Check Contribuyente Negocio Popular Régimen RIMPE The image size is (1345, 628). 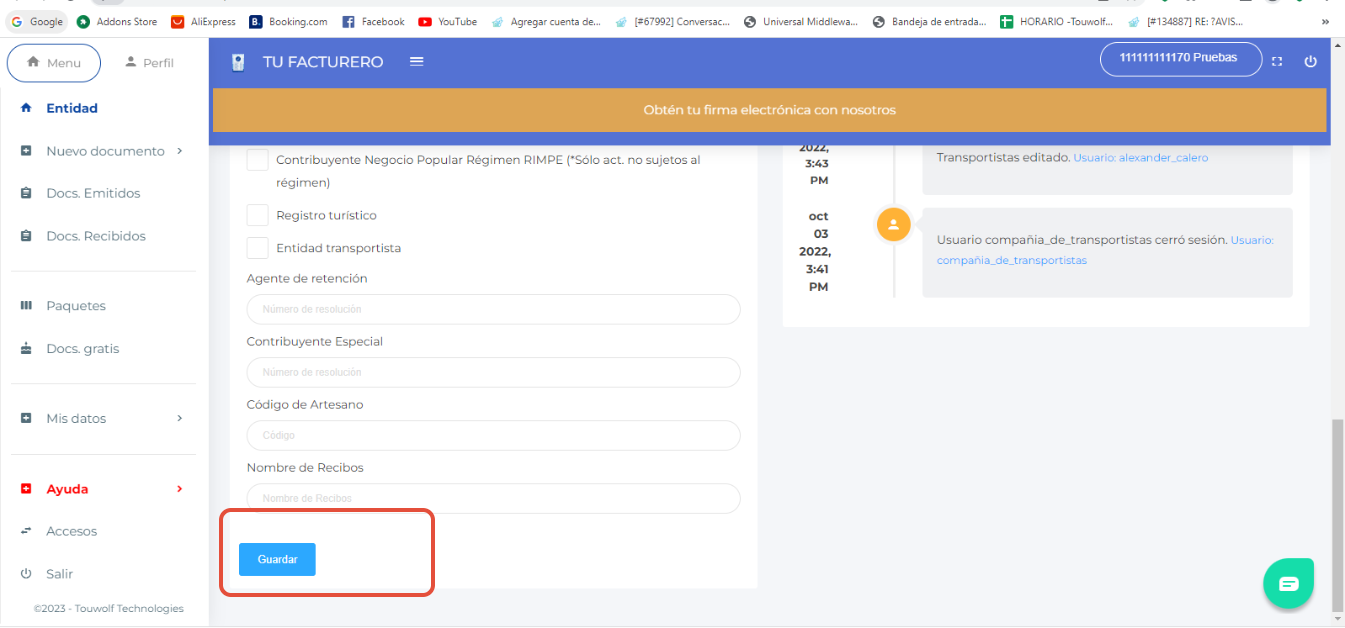[x=257, y=160]
